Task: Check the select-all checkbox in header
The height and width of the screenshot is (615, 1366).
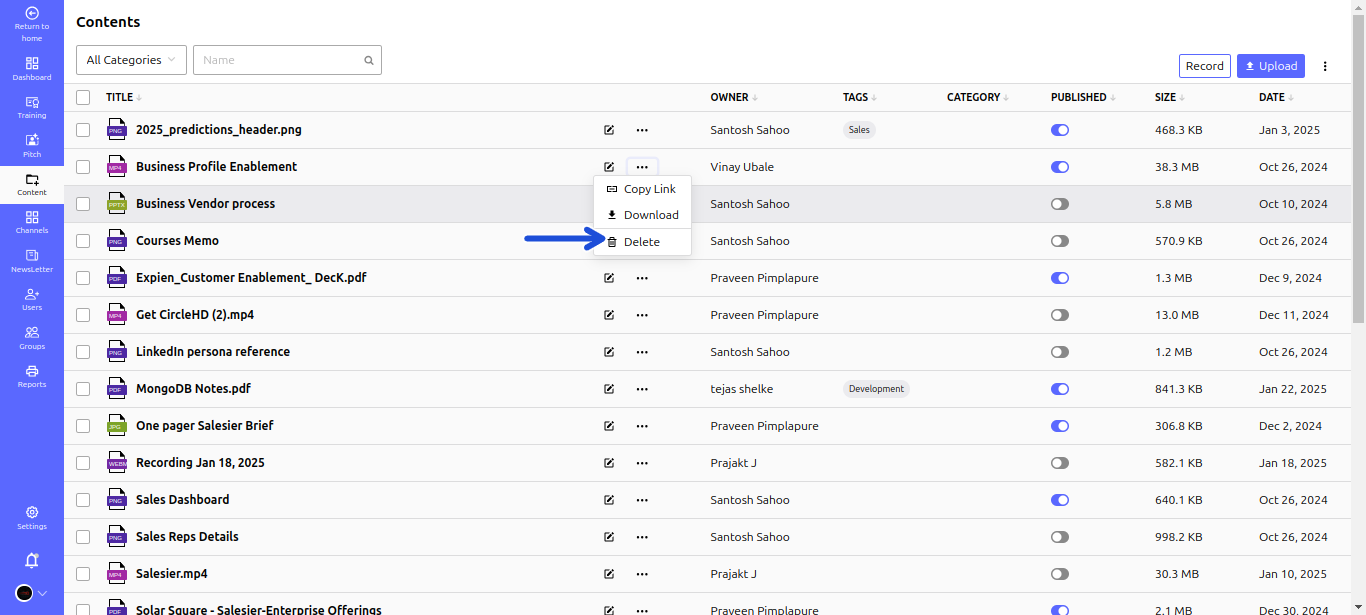Action: click(83, 97)
